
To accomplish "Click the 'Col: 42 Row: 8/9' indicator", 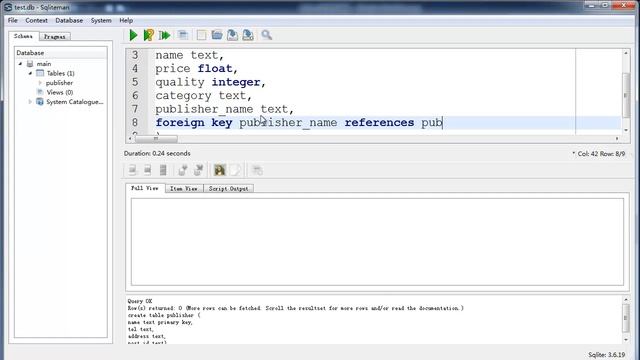I will click(601, 154).
